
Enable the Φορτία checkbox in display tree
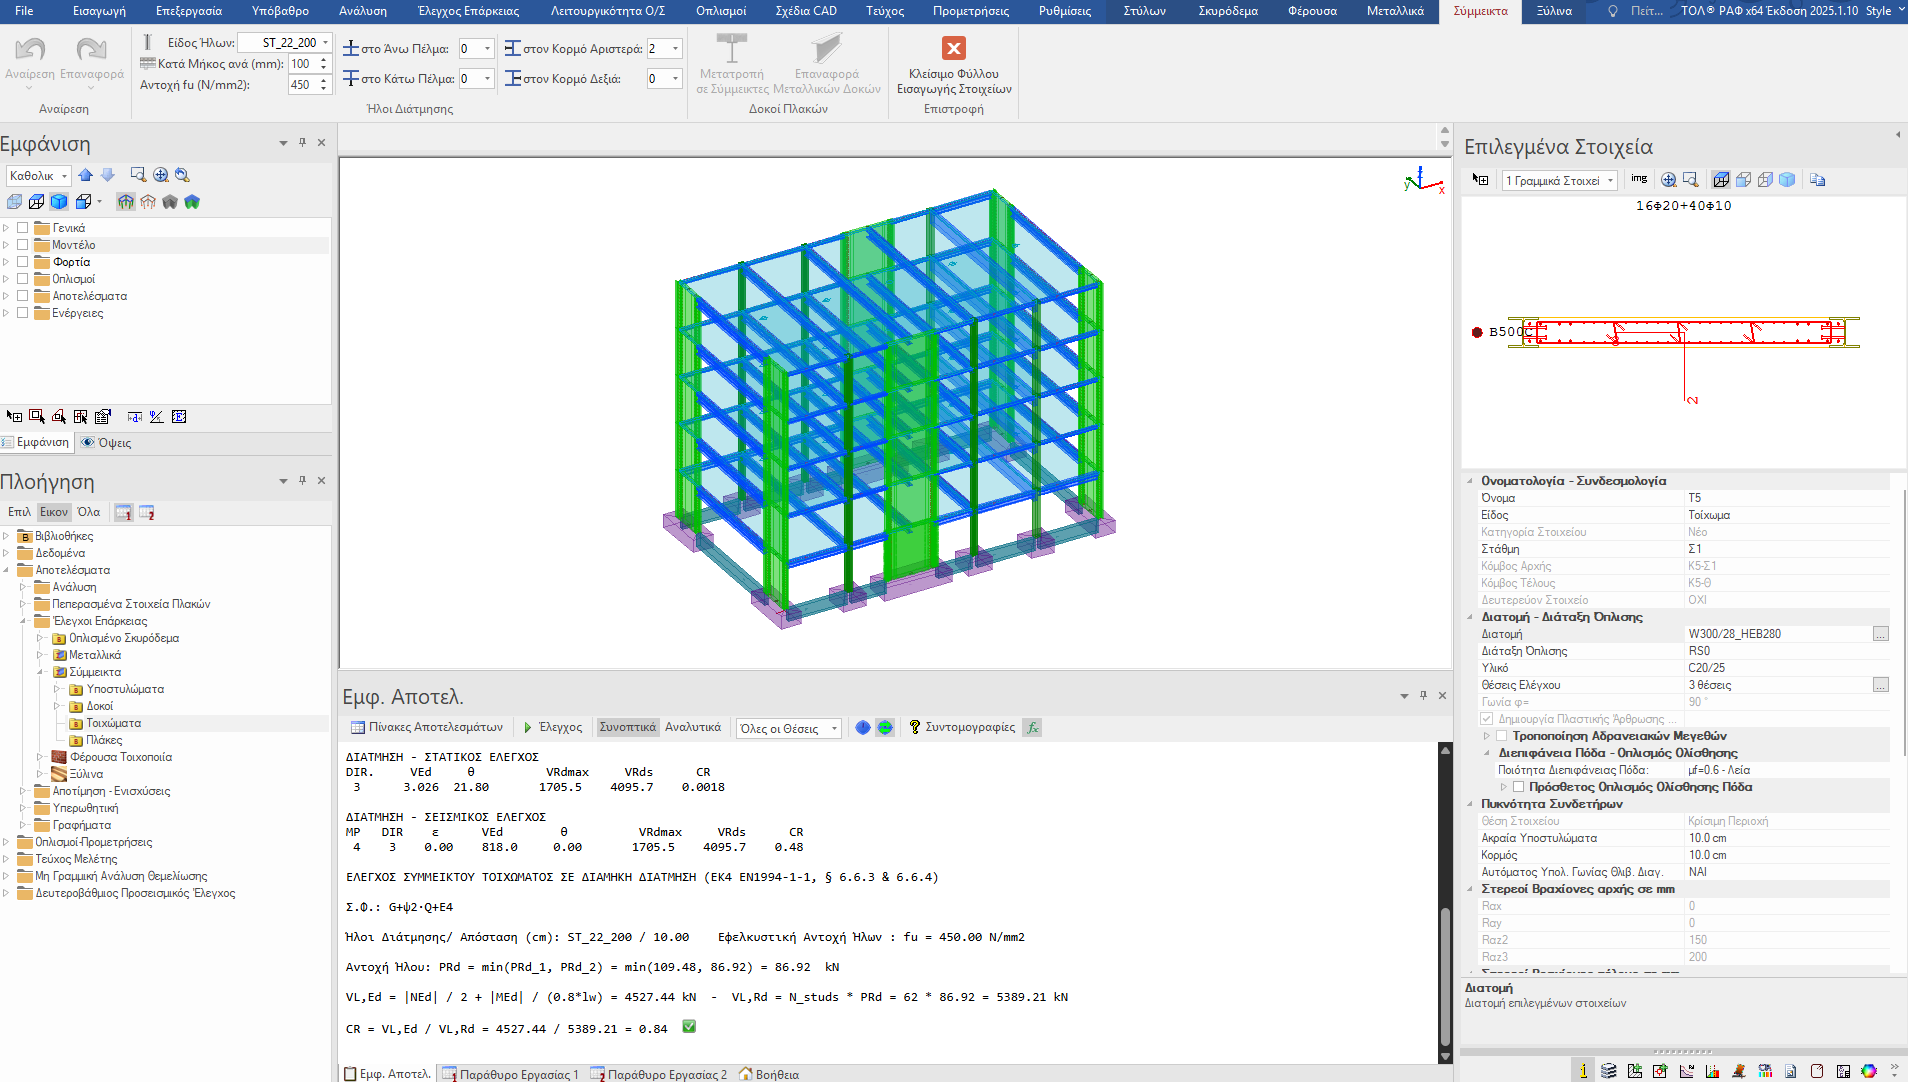(23, 262)
